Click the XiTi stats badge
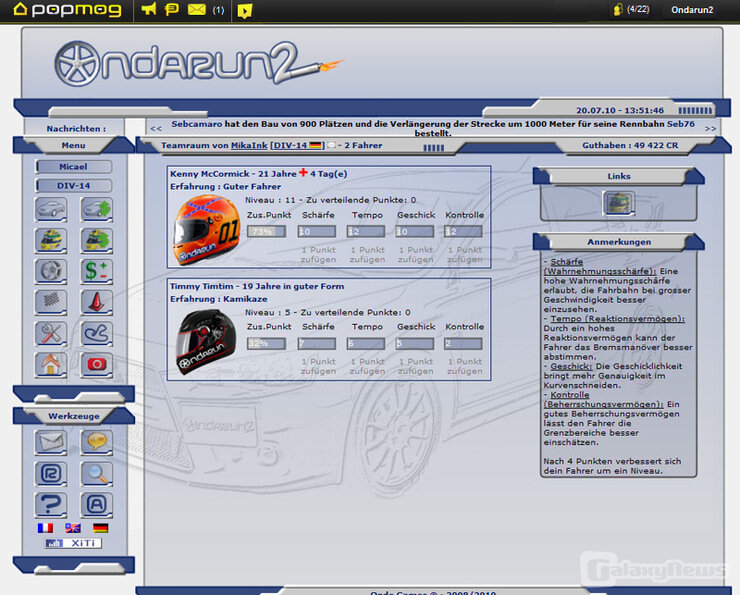 point(73,543)
